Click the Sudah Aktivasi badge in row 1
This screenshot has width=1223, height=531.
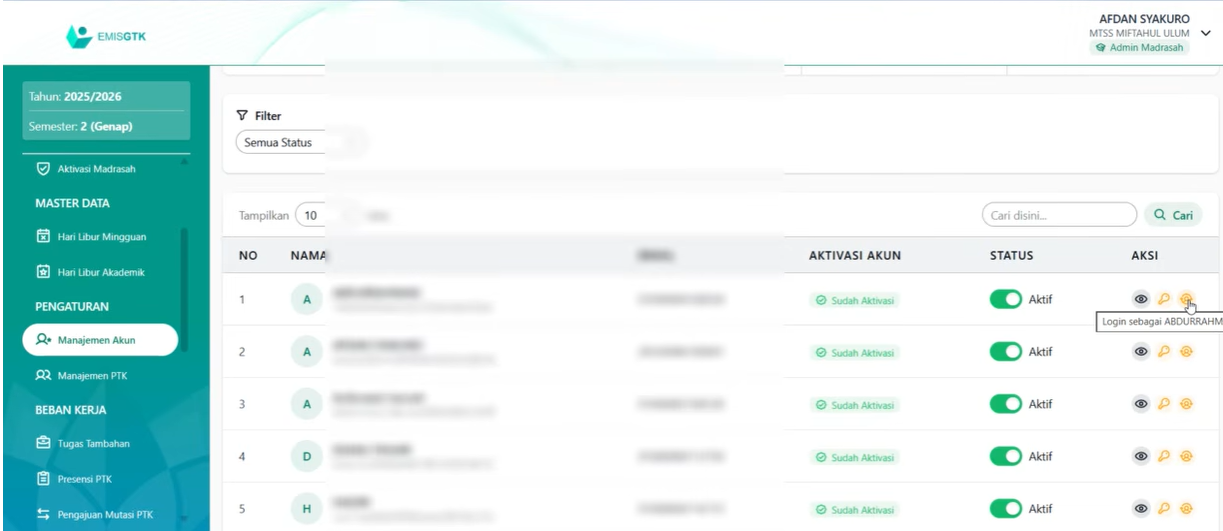pyautogui.click(x=854, y=299)
